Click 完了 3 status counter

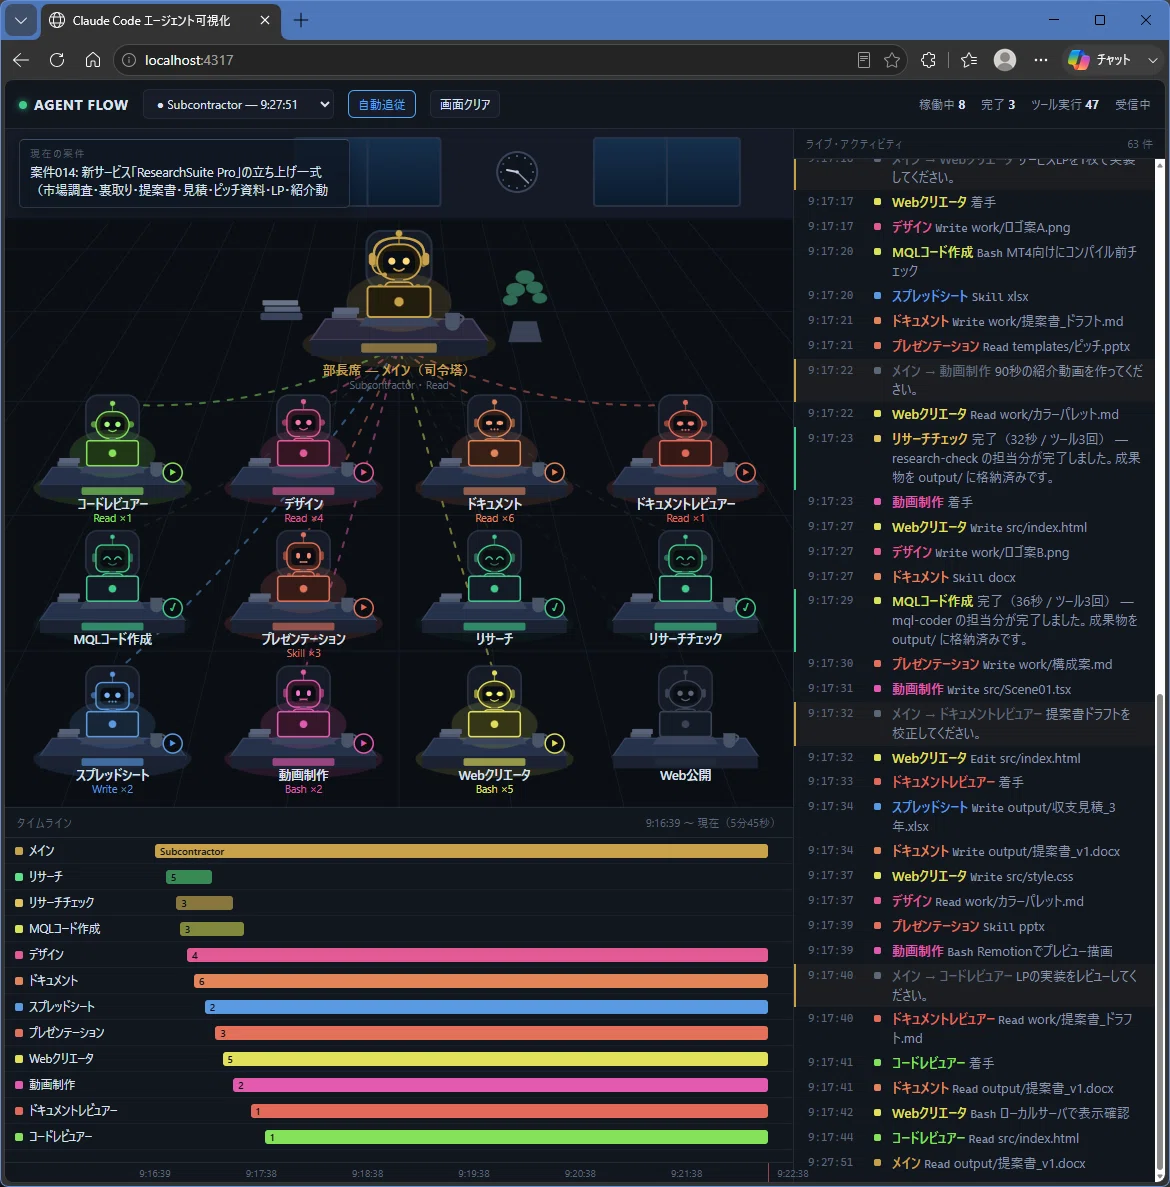(997, 104)
